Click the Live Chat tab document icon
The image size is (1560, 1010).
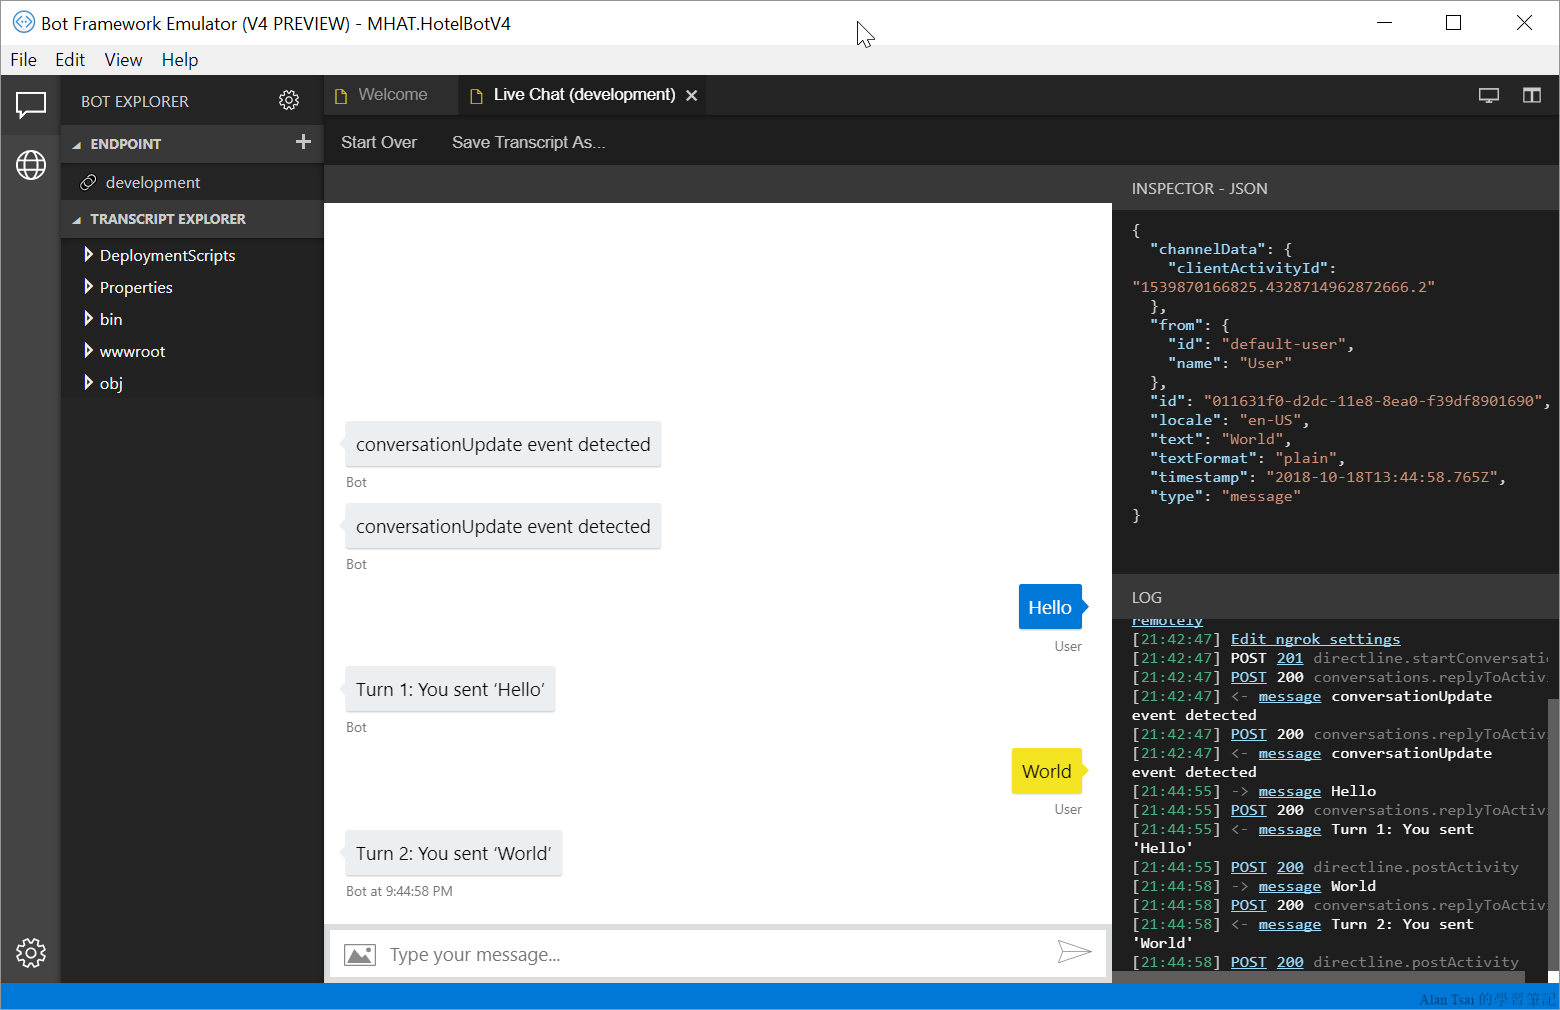(476, 96)
